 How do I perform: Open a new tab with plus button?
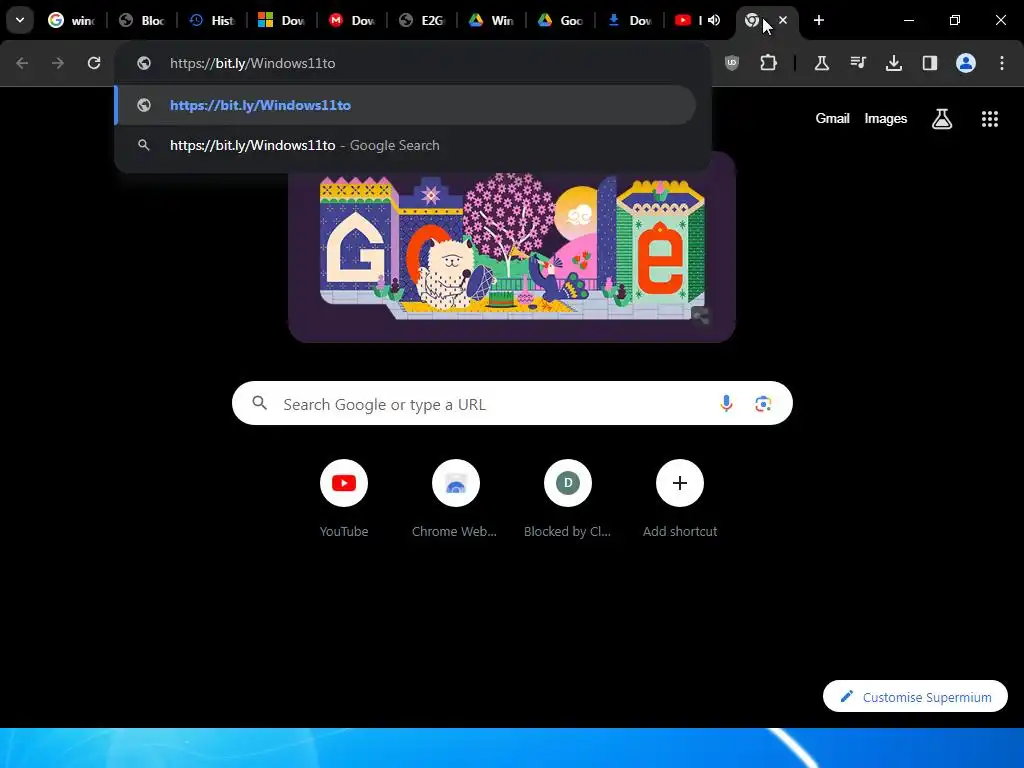pyautogui.click(x=818, y=20)
